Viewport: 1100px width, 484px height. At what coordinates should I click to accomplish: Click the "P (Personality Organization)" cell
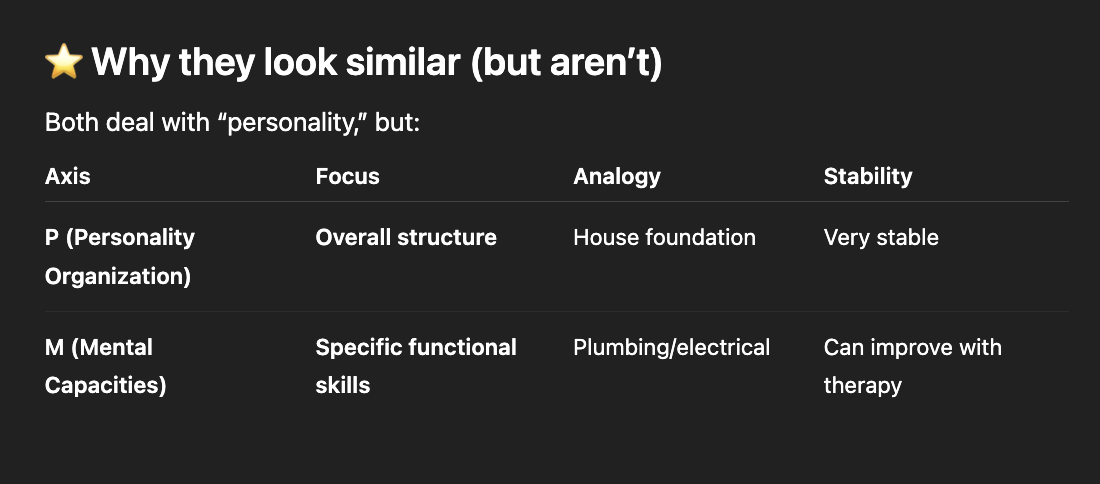[119, 256]
